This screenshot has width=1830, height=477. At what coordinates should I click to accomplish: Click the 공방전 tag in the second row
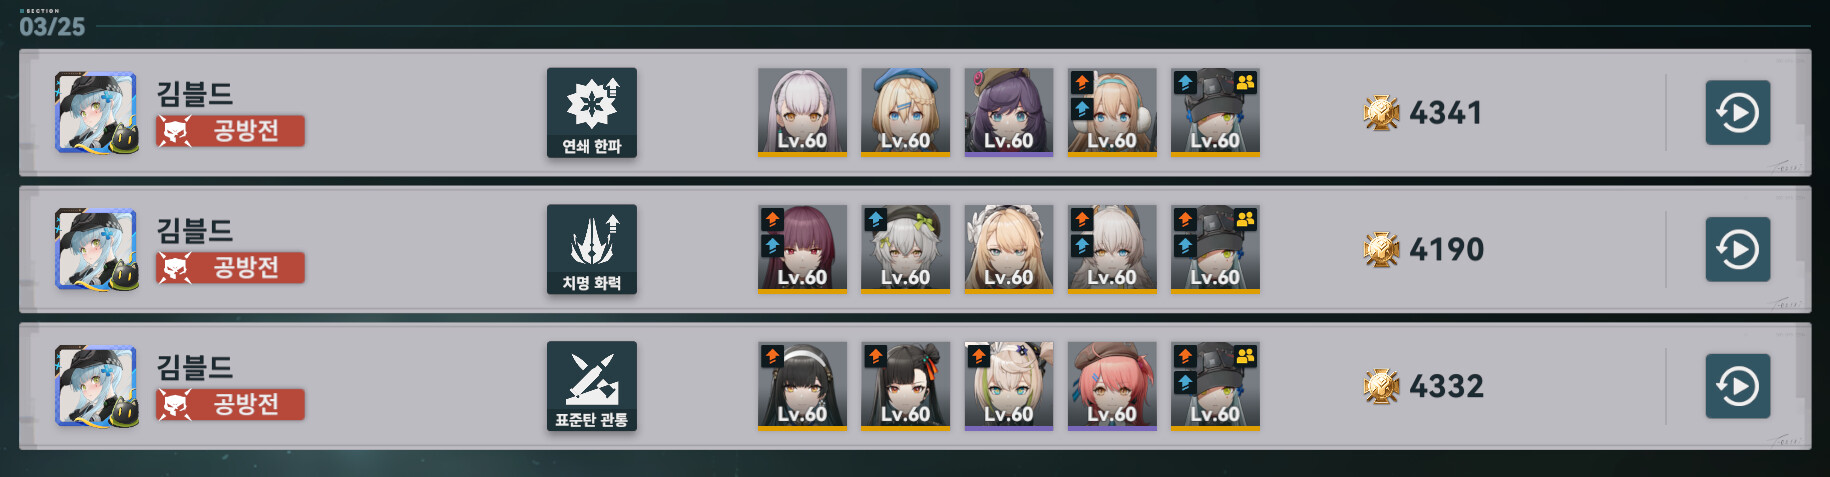pyautogui.click(x=231, y=268)
